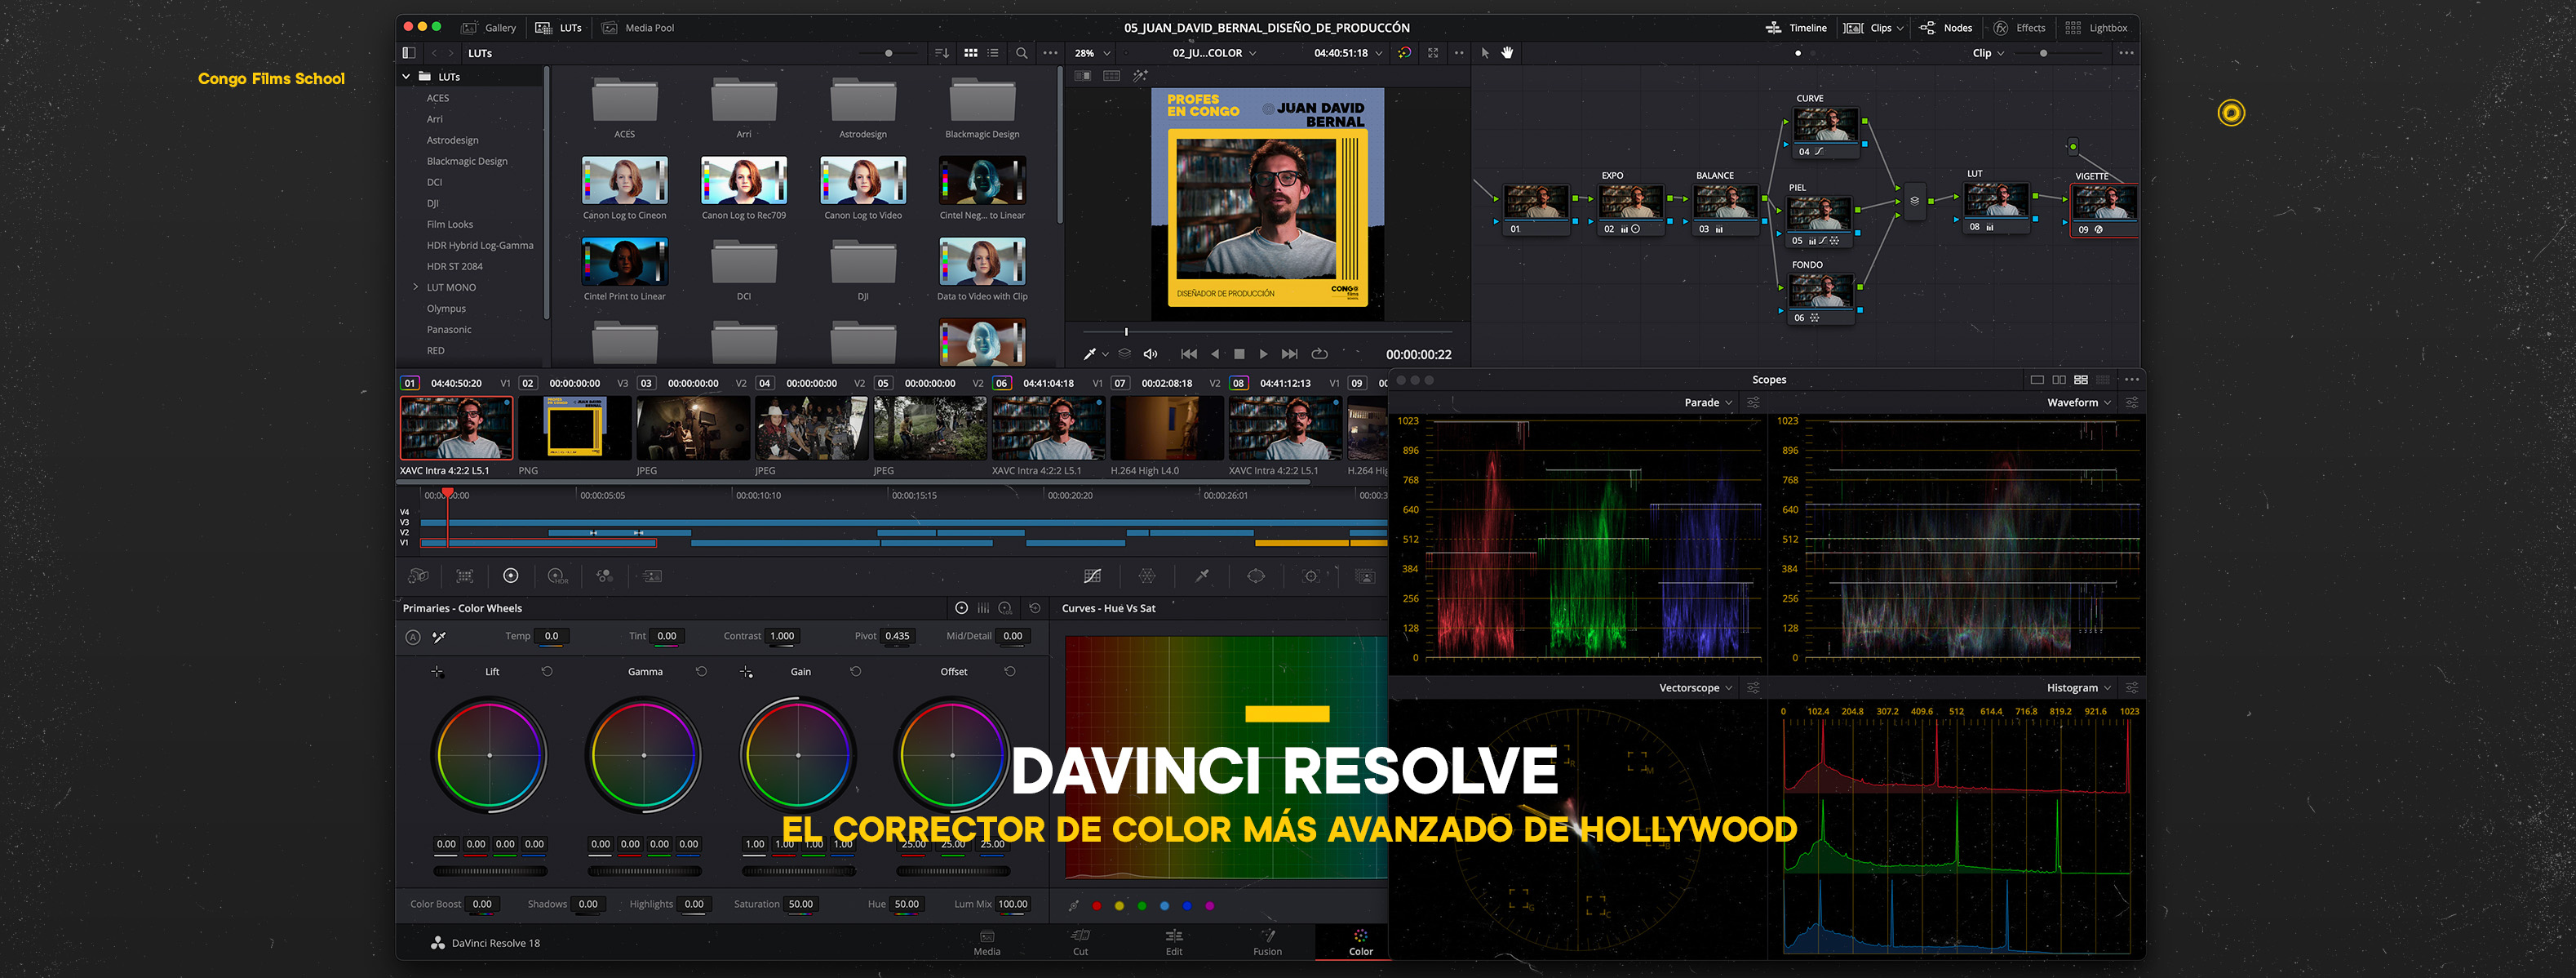Stop playback in the viewer
This screenshot has height=978, width=2576.
[1239, 354]
